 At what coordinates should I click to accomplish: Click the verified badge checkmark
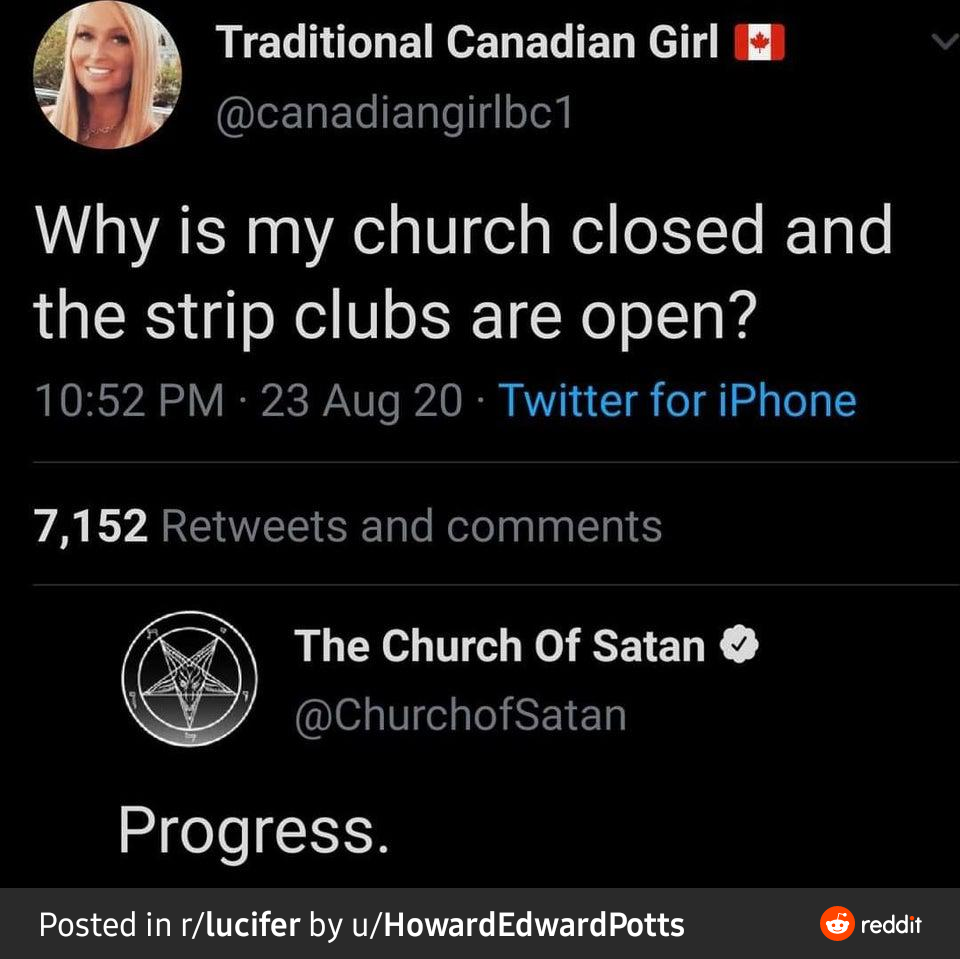pyautogui.click(x=740, y=647)
